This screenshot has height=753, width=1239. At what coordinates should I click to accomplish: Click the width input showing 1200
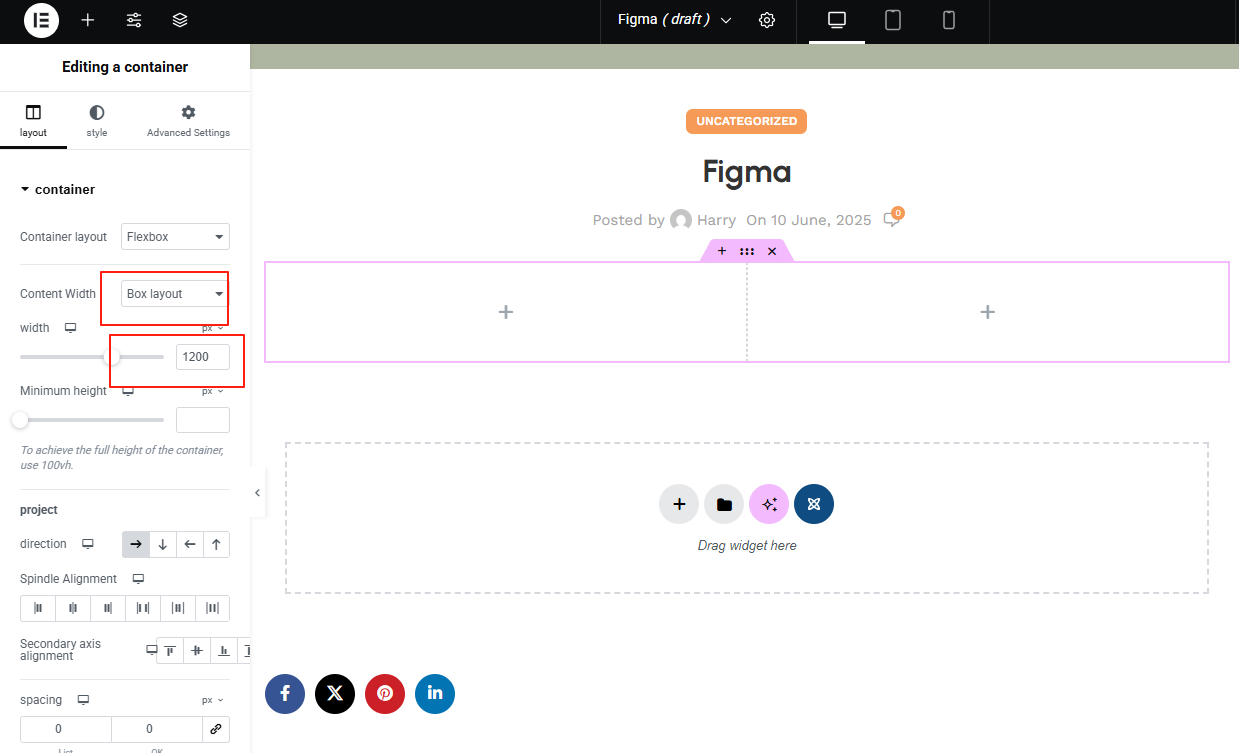coord(202,356)
